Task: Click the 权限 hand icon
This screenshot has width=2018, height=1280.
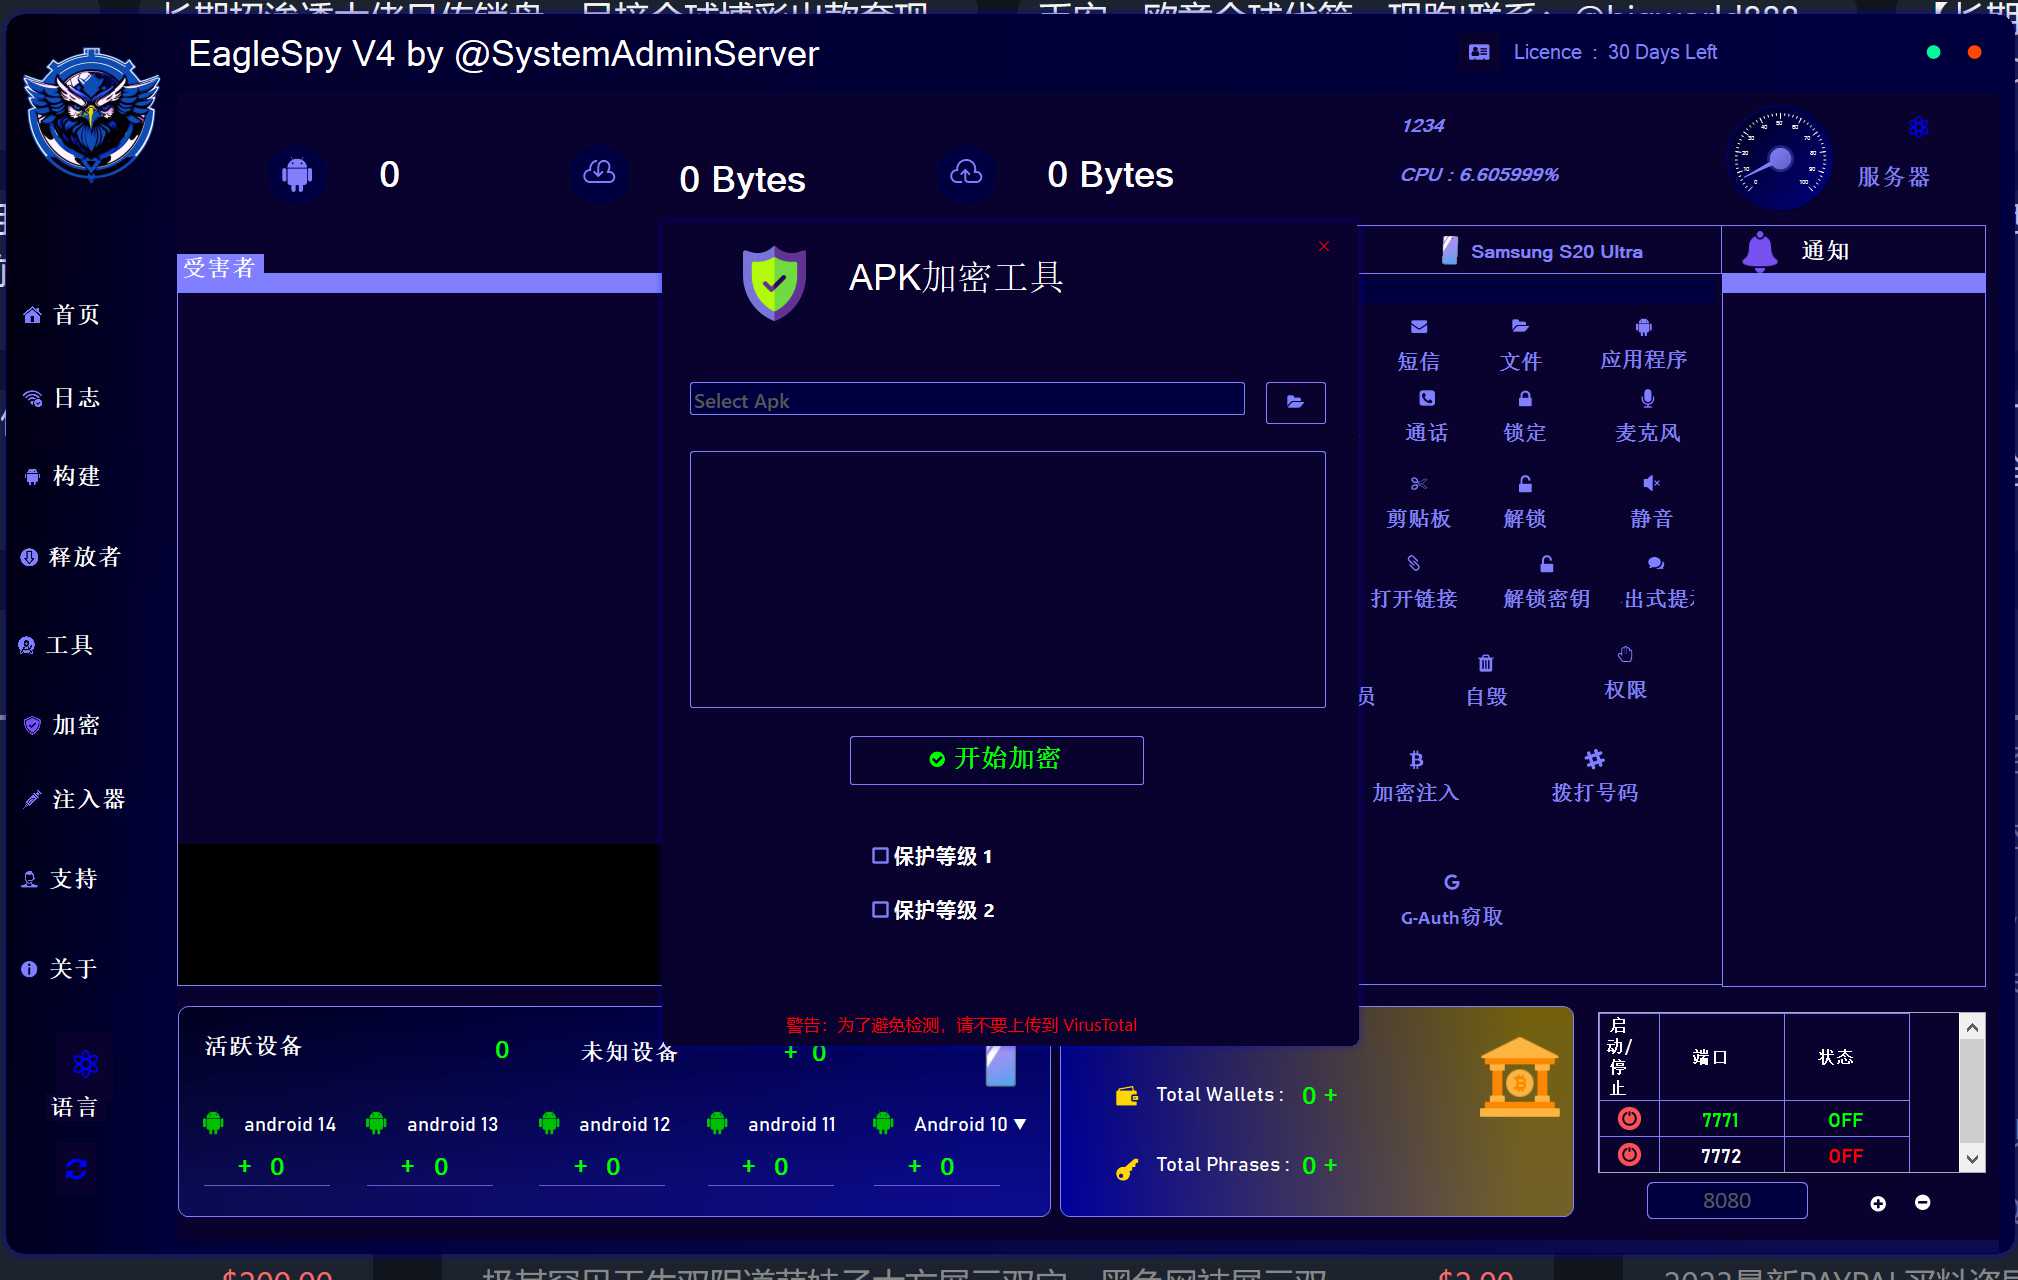Action: click(x=1625, y=654)
